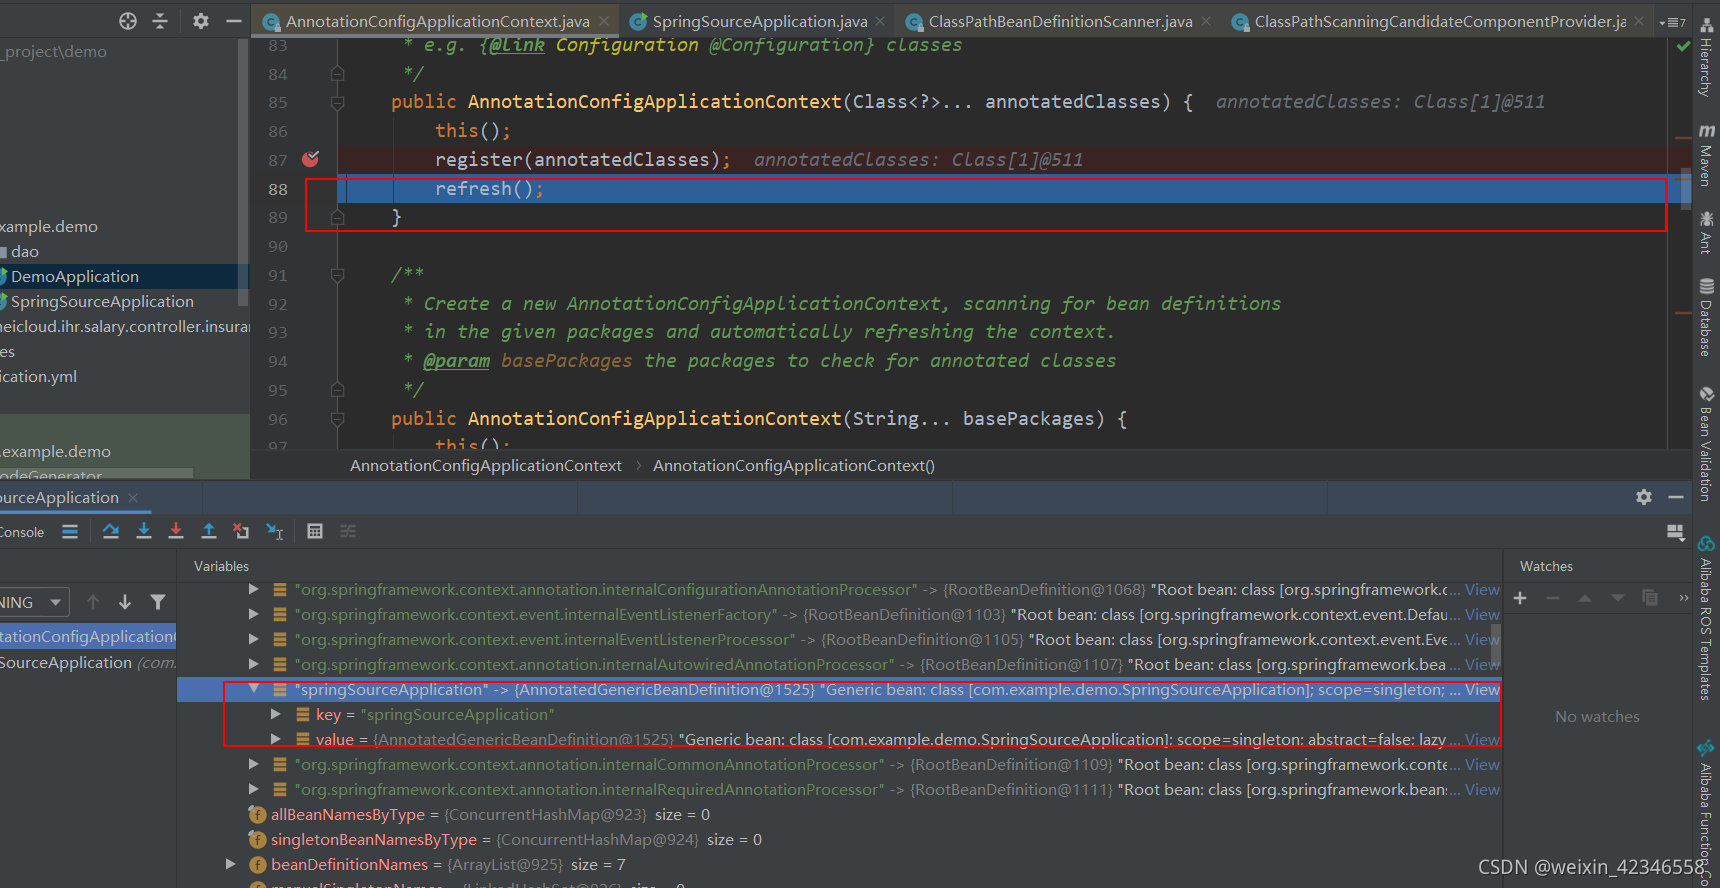Open the Bean Validation tool window
Screen dimensions: 1720x888
point(1706,444)
